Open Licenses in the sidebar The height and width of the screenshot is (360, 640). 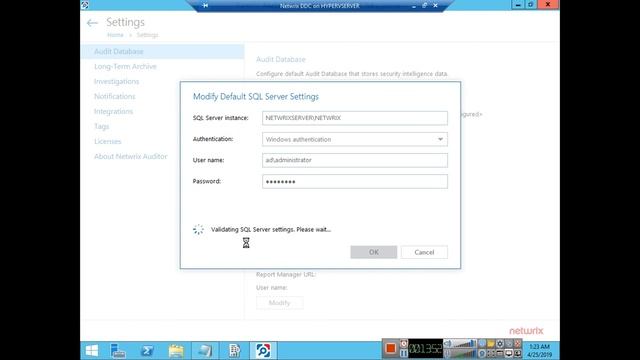click(x=107, y=141)
